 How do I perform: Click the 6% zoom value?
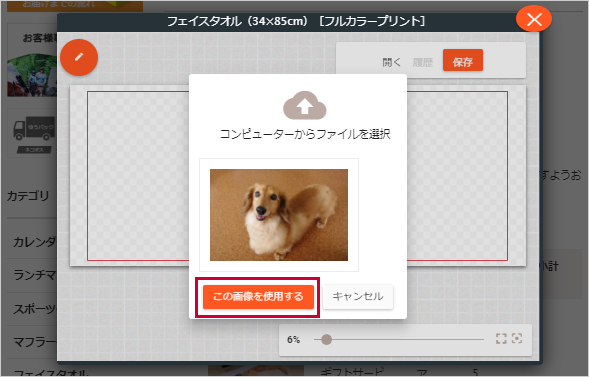(293, 340)
